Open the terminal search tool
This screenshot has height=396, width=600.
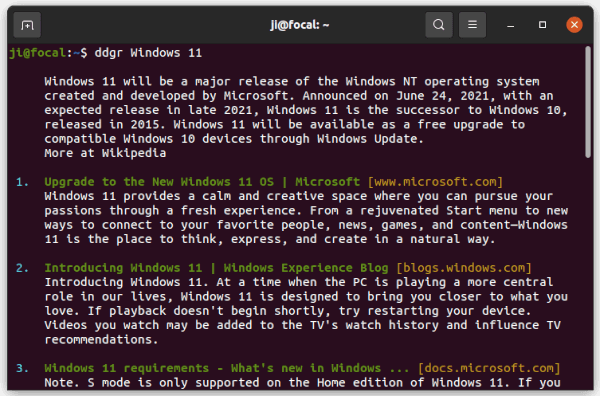[x=439, y=25]
